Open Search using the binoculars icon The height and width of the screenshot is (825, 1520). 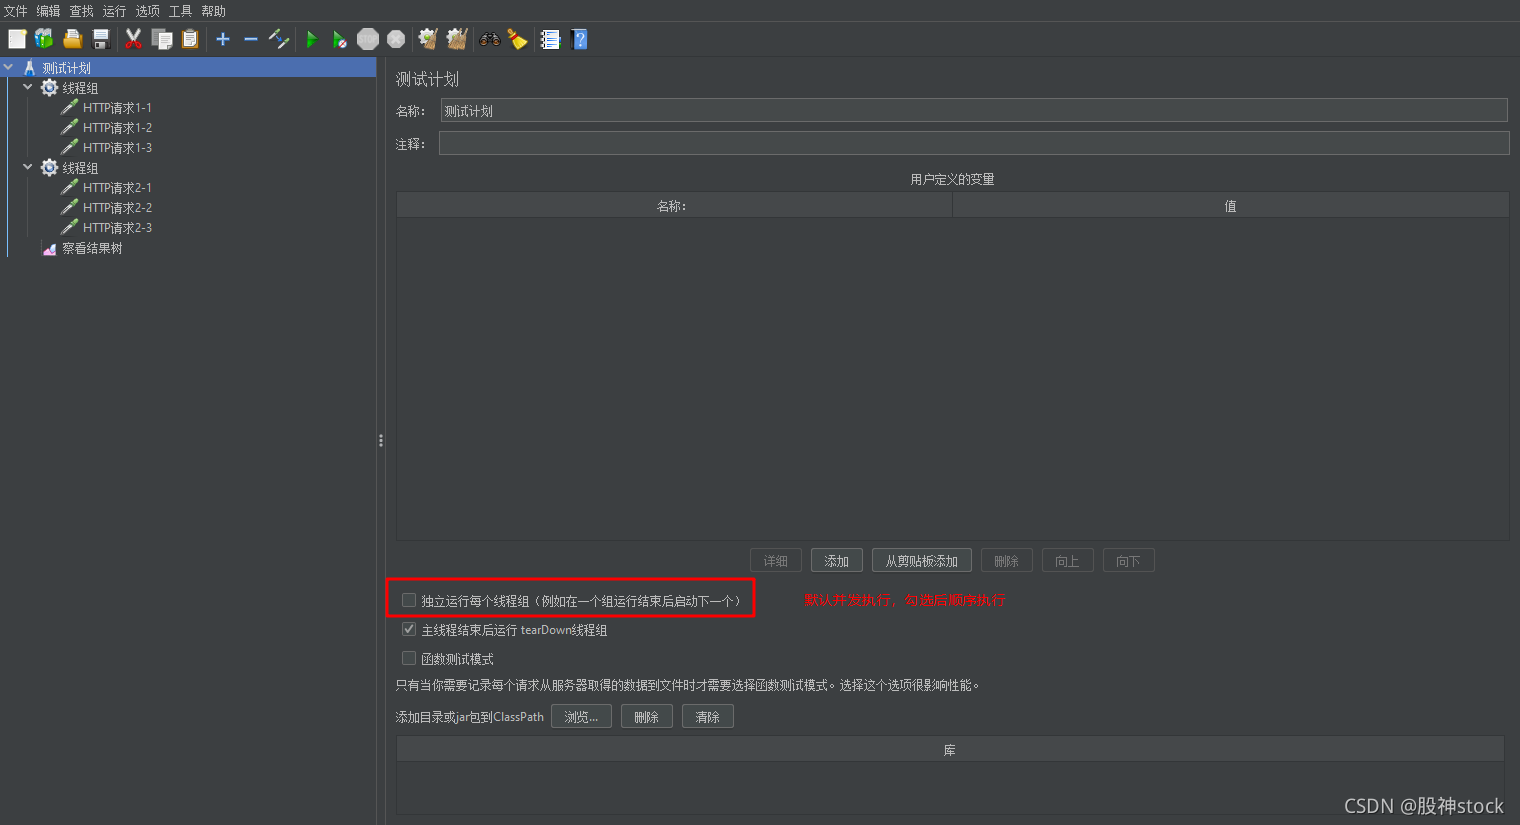point(489,39)
